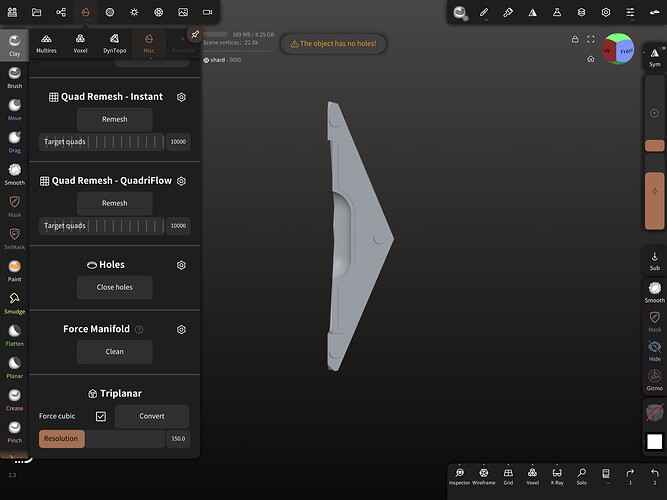The width and height of the screenshot is (667, 500).
Task: Open the Camera menu icon
Action: (207, 12)
